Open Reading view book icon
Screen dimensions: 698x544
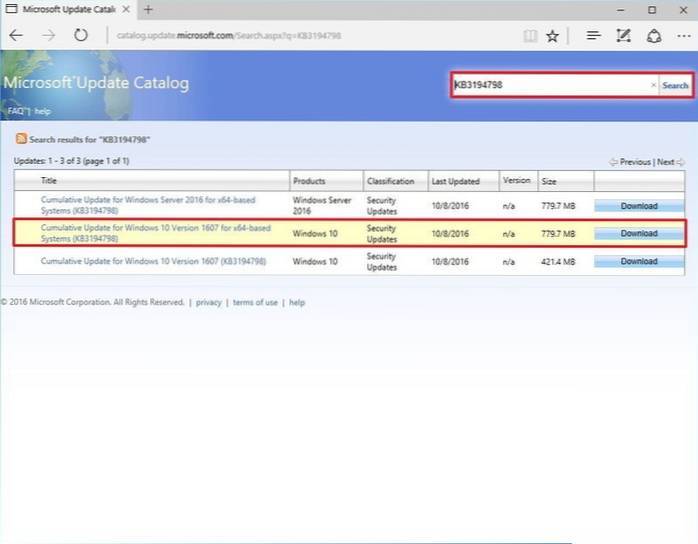tap(531, 36)
